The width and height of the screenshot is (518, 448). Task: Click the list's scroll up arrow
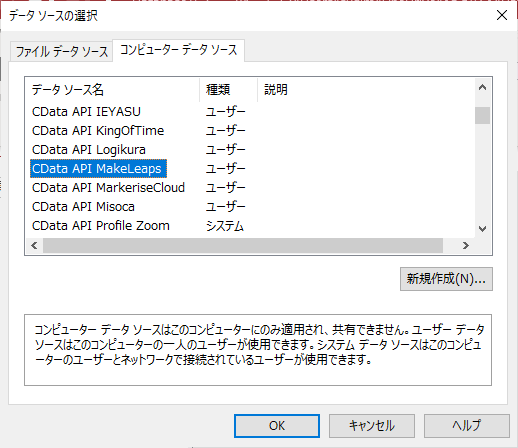[482, 88]
